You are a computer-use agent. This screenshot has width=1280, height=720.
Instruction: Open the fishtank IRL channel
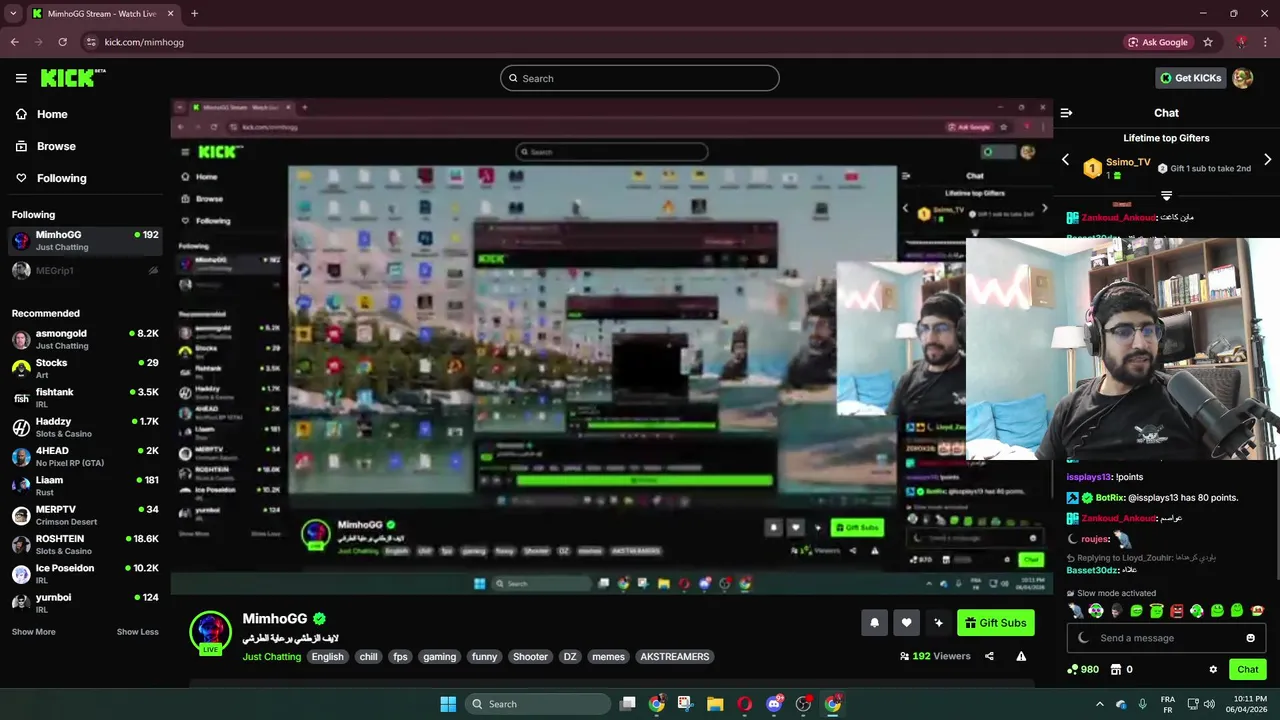coord(84,398)
